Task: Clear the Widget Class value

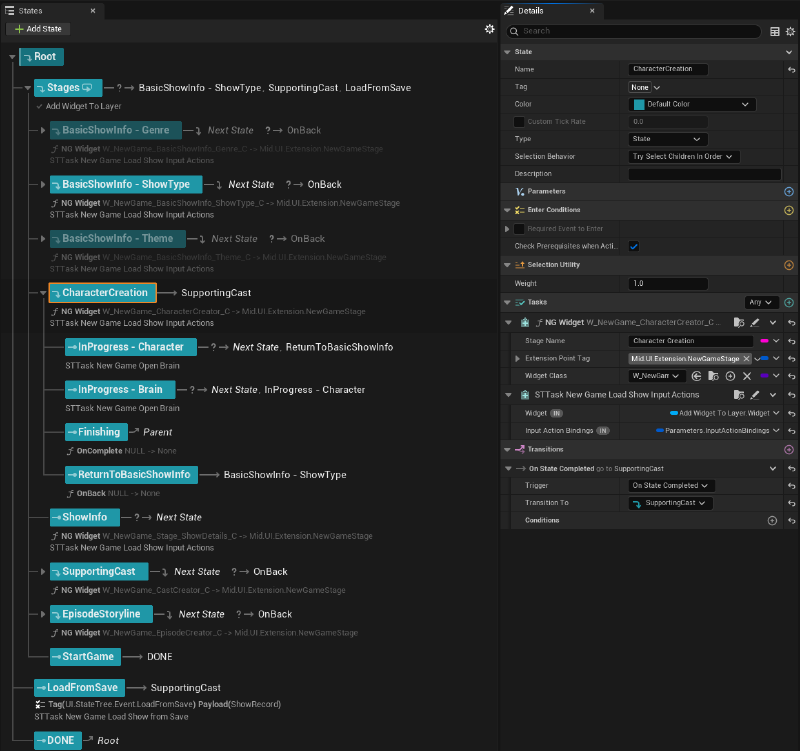Action: (x=746, y=376)
